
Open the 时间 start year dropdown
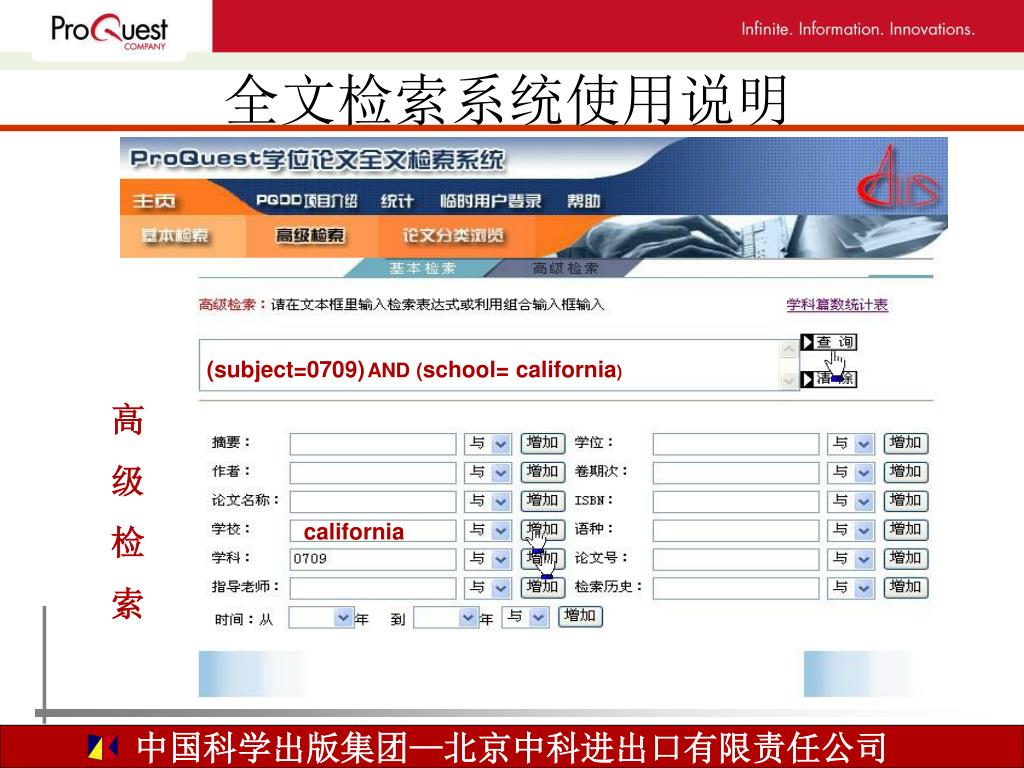coord(321,617)
